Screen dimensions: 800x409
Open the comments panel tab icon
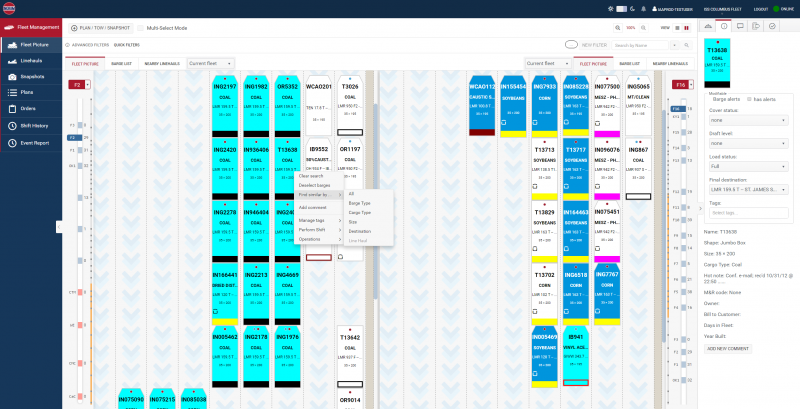click(x=739, y=25)
